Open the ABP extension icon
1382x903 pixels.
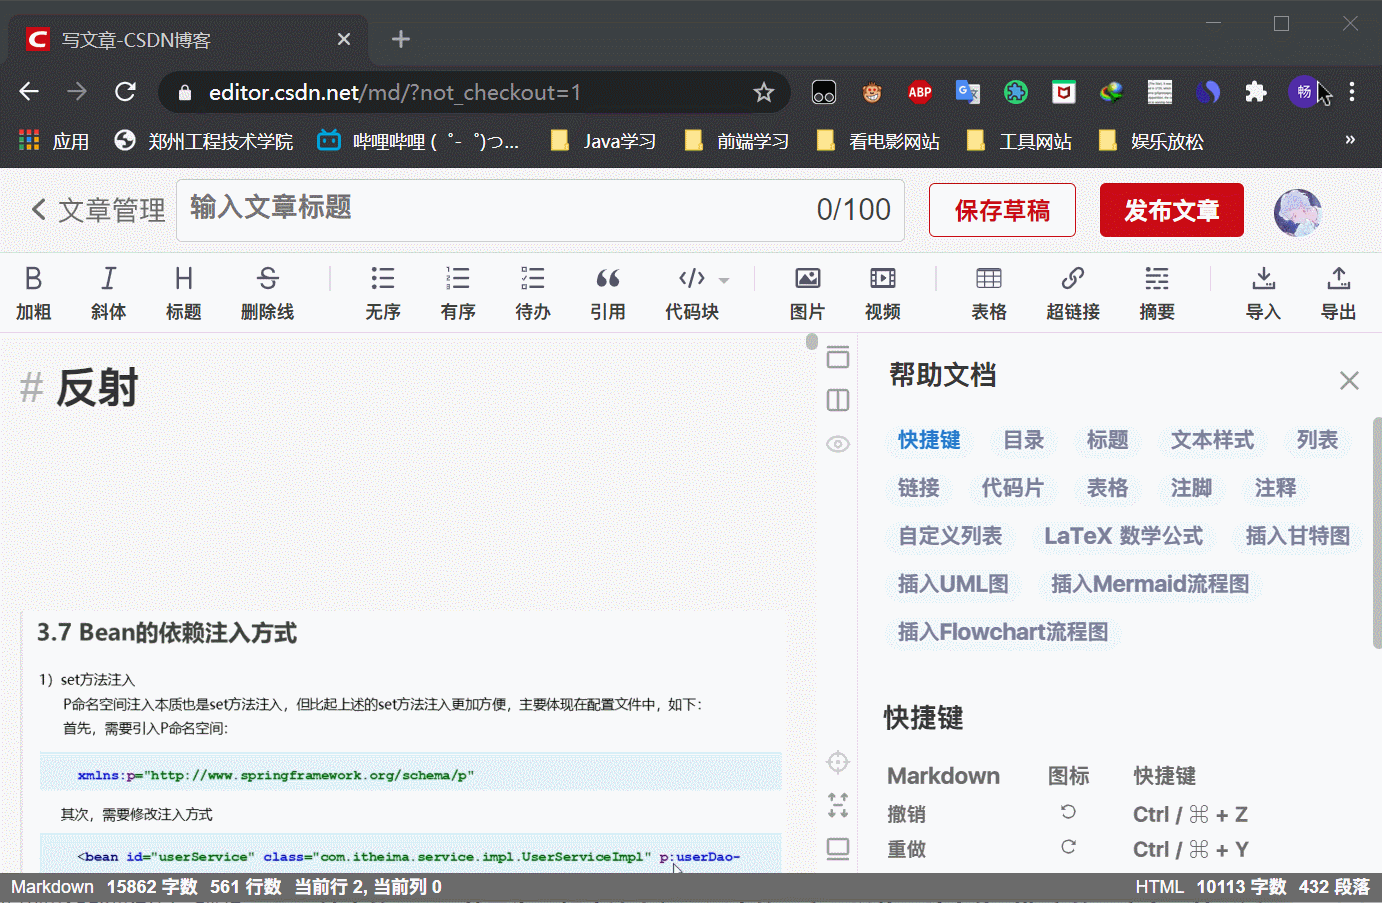(919, 92)
